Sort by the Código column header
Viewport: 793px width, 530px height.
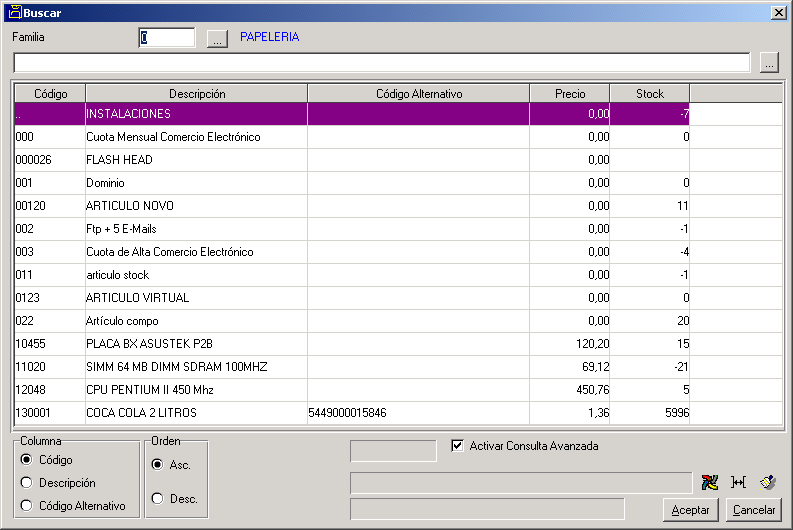(x=50, y=94)
